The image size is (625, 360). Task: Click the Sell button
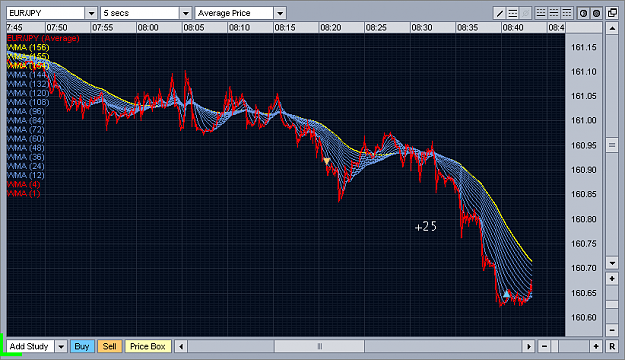[110, 346]
